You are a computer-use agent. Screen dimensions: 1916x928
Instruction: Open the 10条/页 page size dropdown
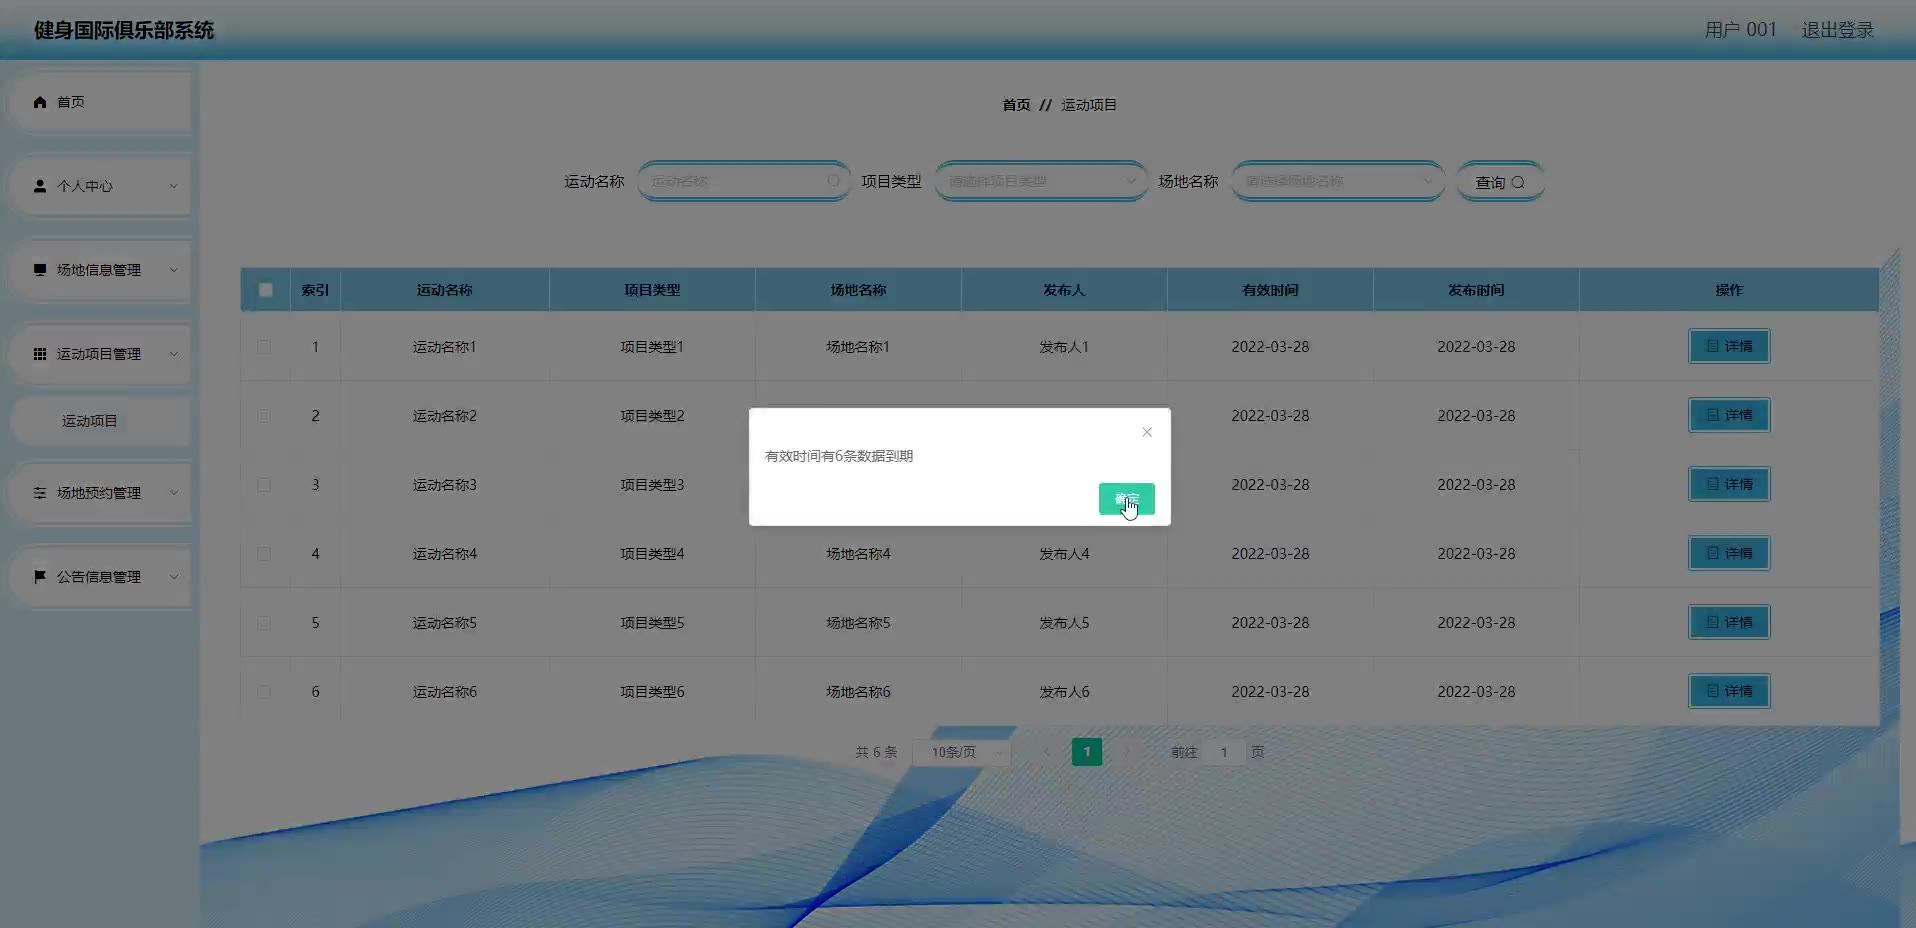point(962,752)
